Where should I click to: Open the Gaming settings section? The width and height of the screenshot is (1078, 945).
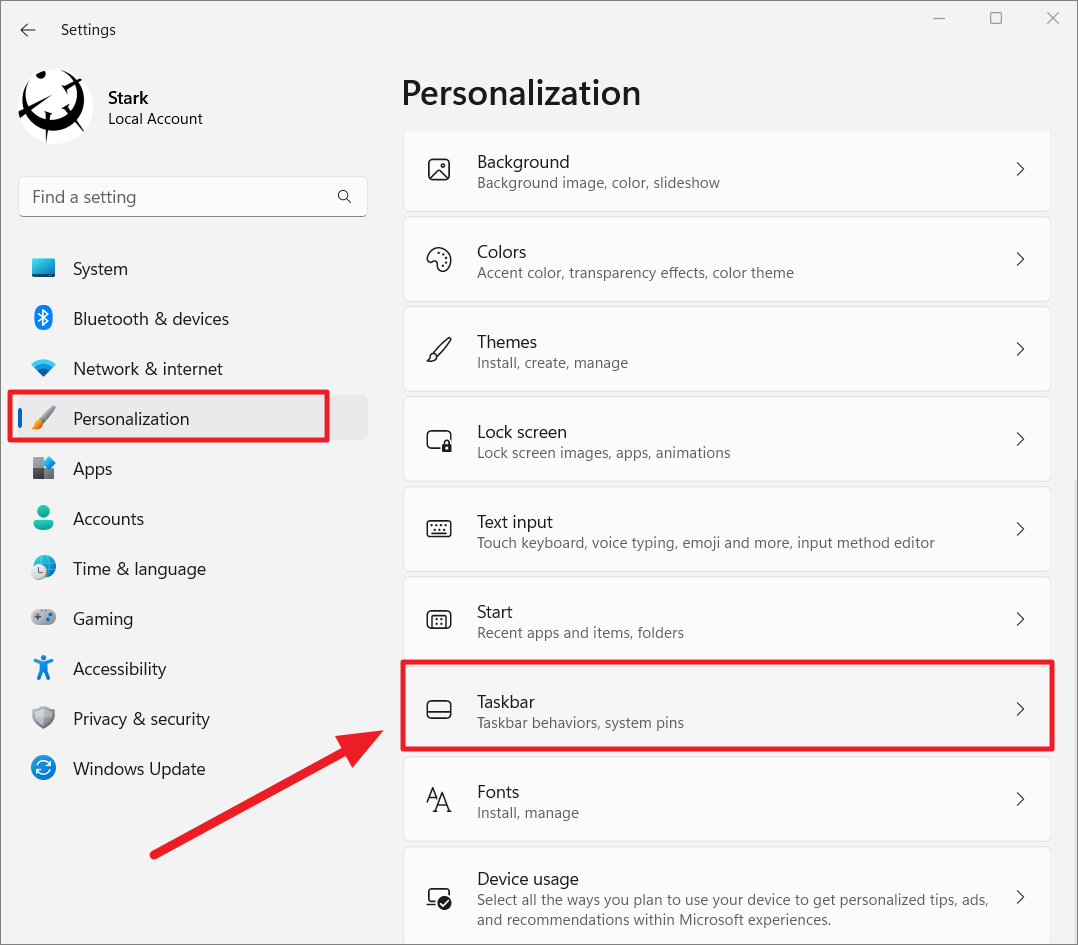click(x=103, y=618)
